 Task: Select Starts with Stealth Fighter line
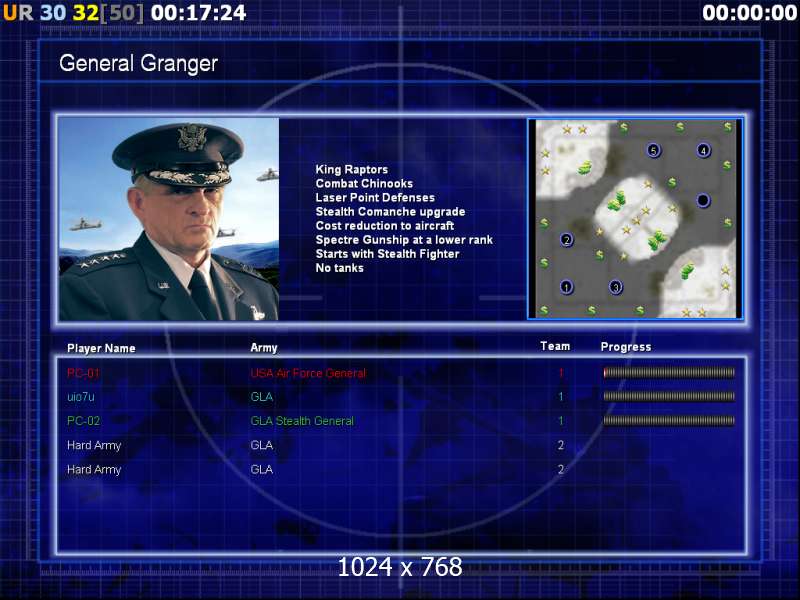(387, 254)
